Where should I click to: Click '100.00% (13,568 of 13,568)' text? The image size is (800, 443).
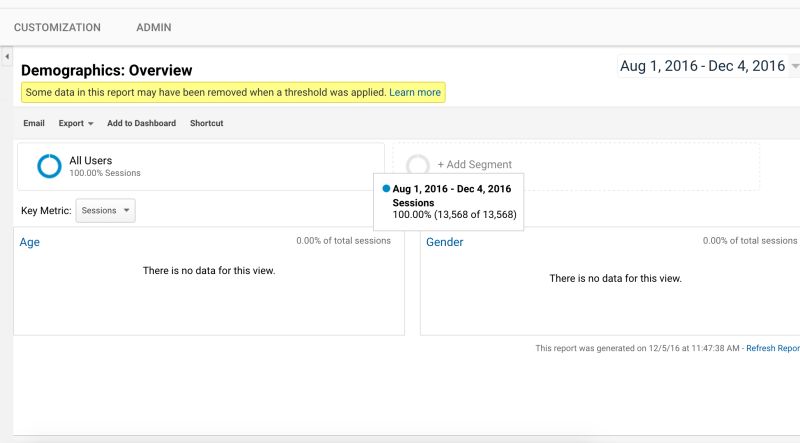[x=454, y=214]
